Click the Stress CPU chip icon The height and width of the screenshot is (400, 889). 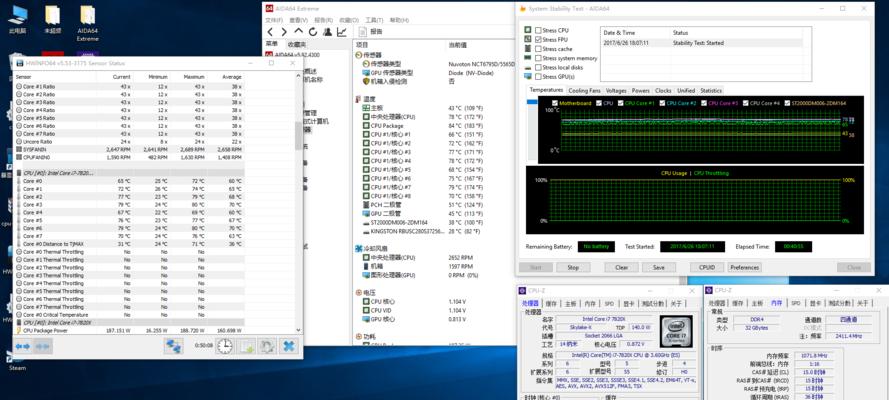tap(528, 30)
